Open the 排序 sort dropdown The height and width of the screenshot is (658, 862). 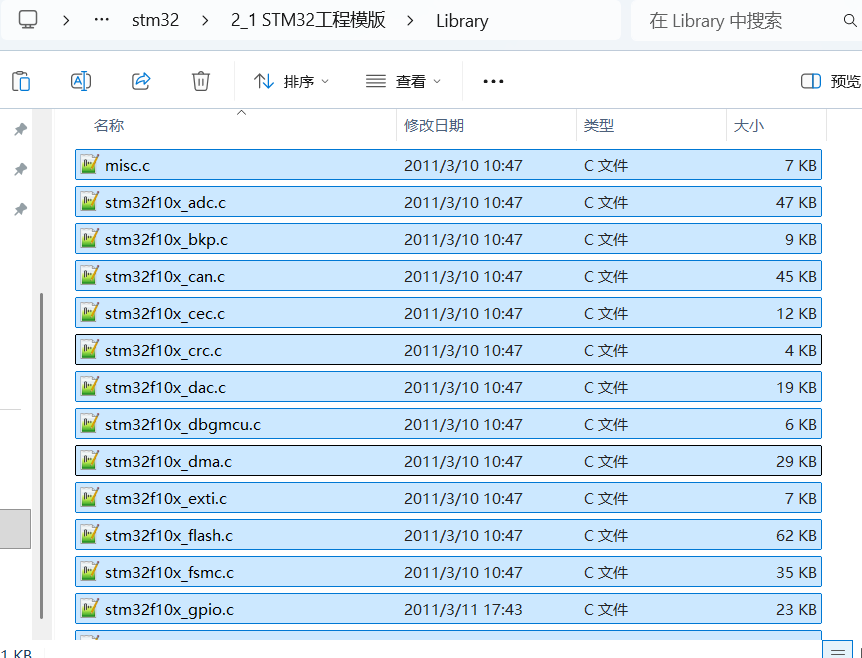(x=291, y=81)
